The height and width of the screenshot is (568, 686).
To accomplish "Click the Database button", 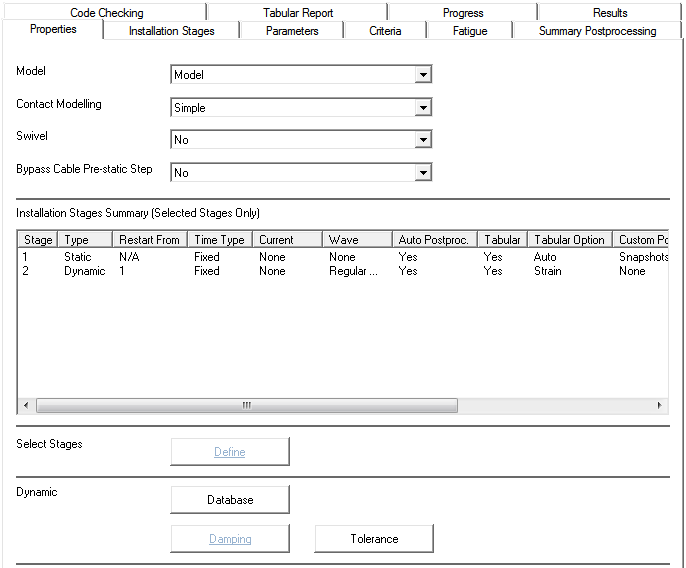I will 230,500.
